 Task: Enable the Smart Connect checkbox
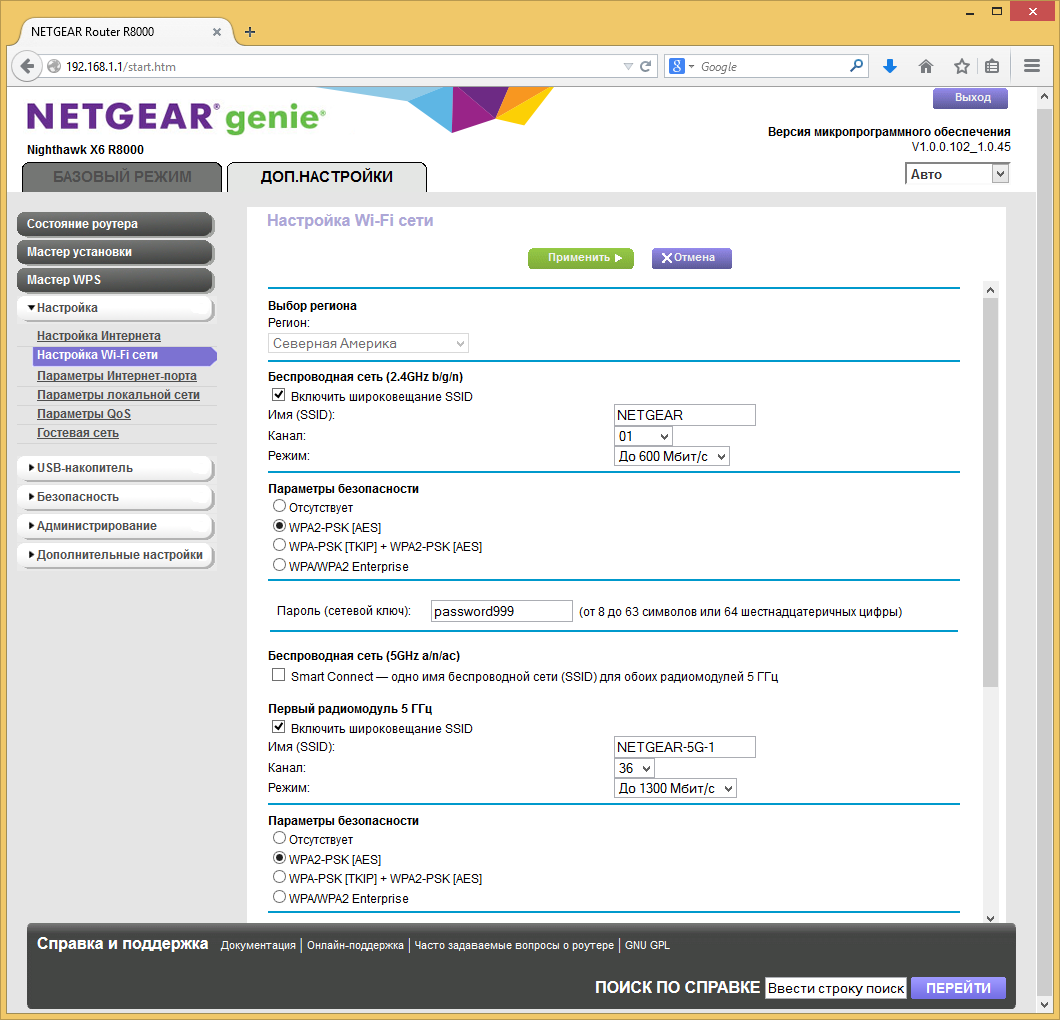pyautogui.click(x=278, y=675)
